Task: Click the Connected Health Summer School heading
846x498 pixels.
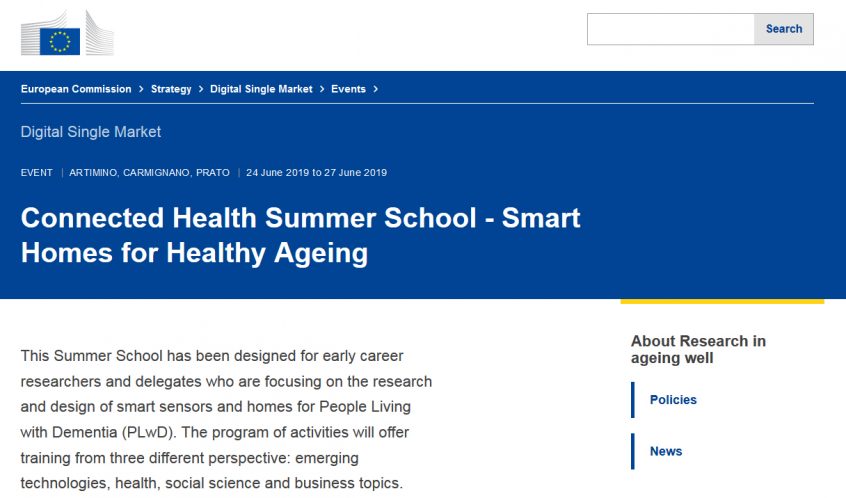Action: click(x=301, y=235)
